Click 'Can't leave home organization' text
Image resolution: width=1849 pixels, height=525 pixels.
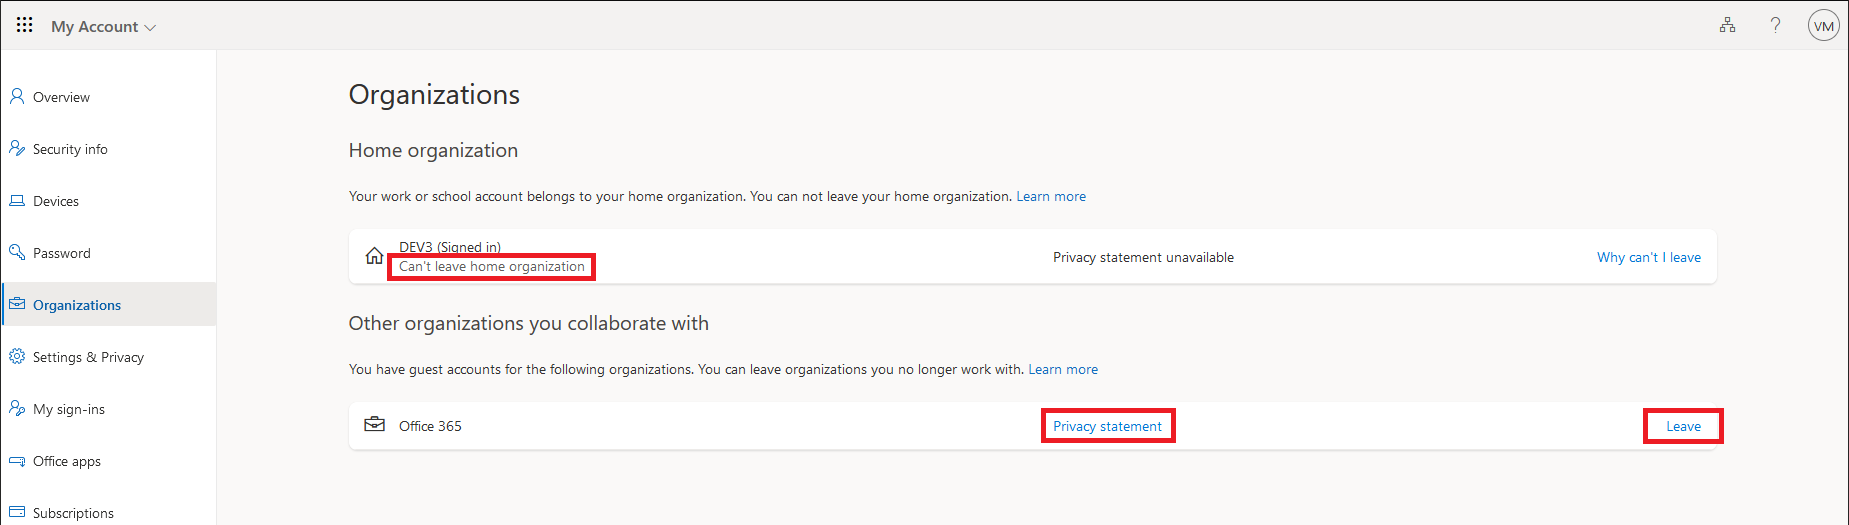[x=492, y=267]
